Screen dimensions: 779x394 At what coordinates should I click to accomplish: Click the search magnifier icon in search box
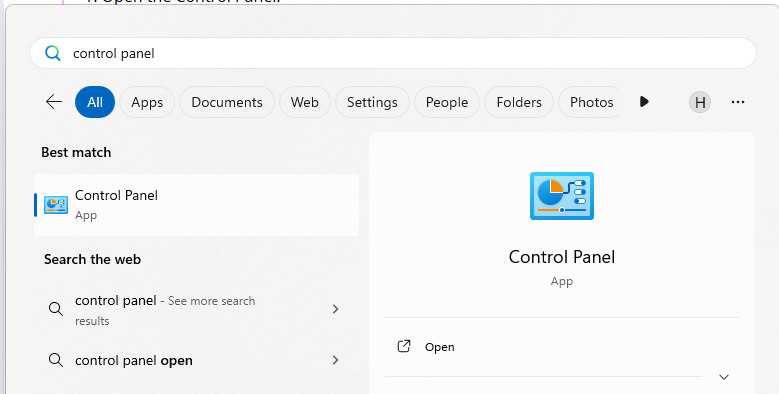click(x=53, y=53)
